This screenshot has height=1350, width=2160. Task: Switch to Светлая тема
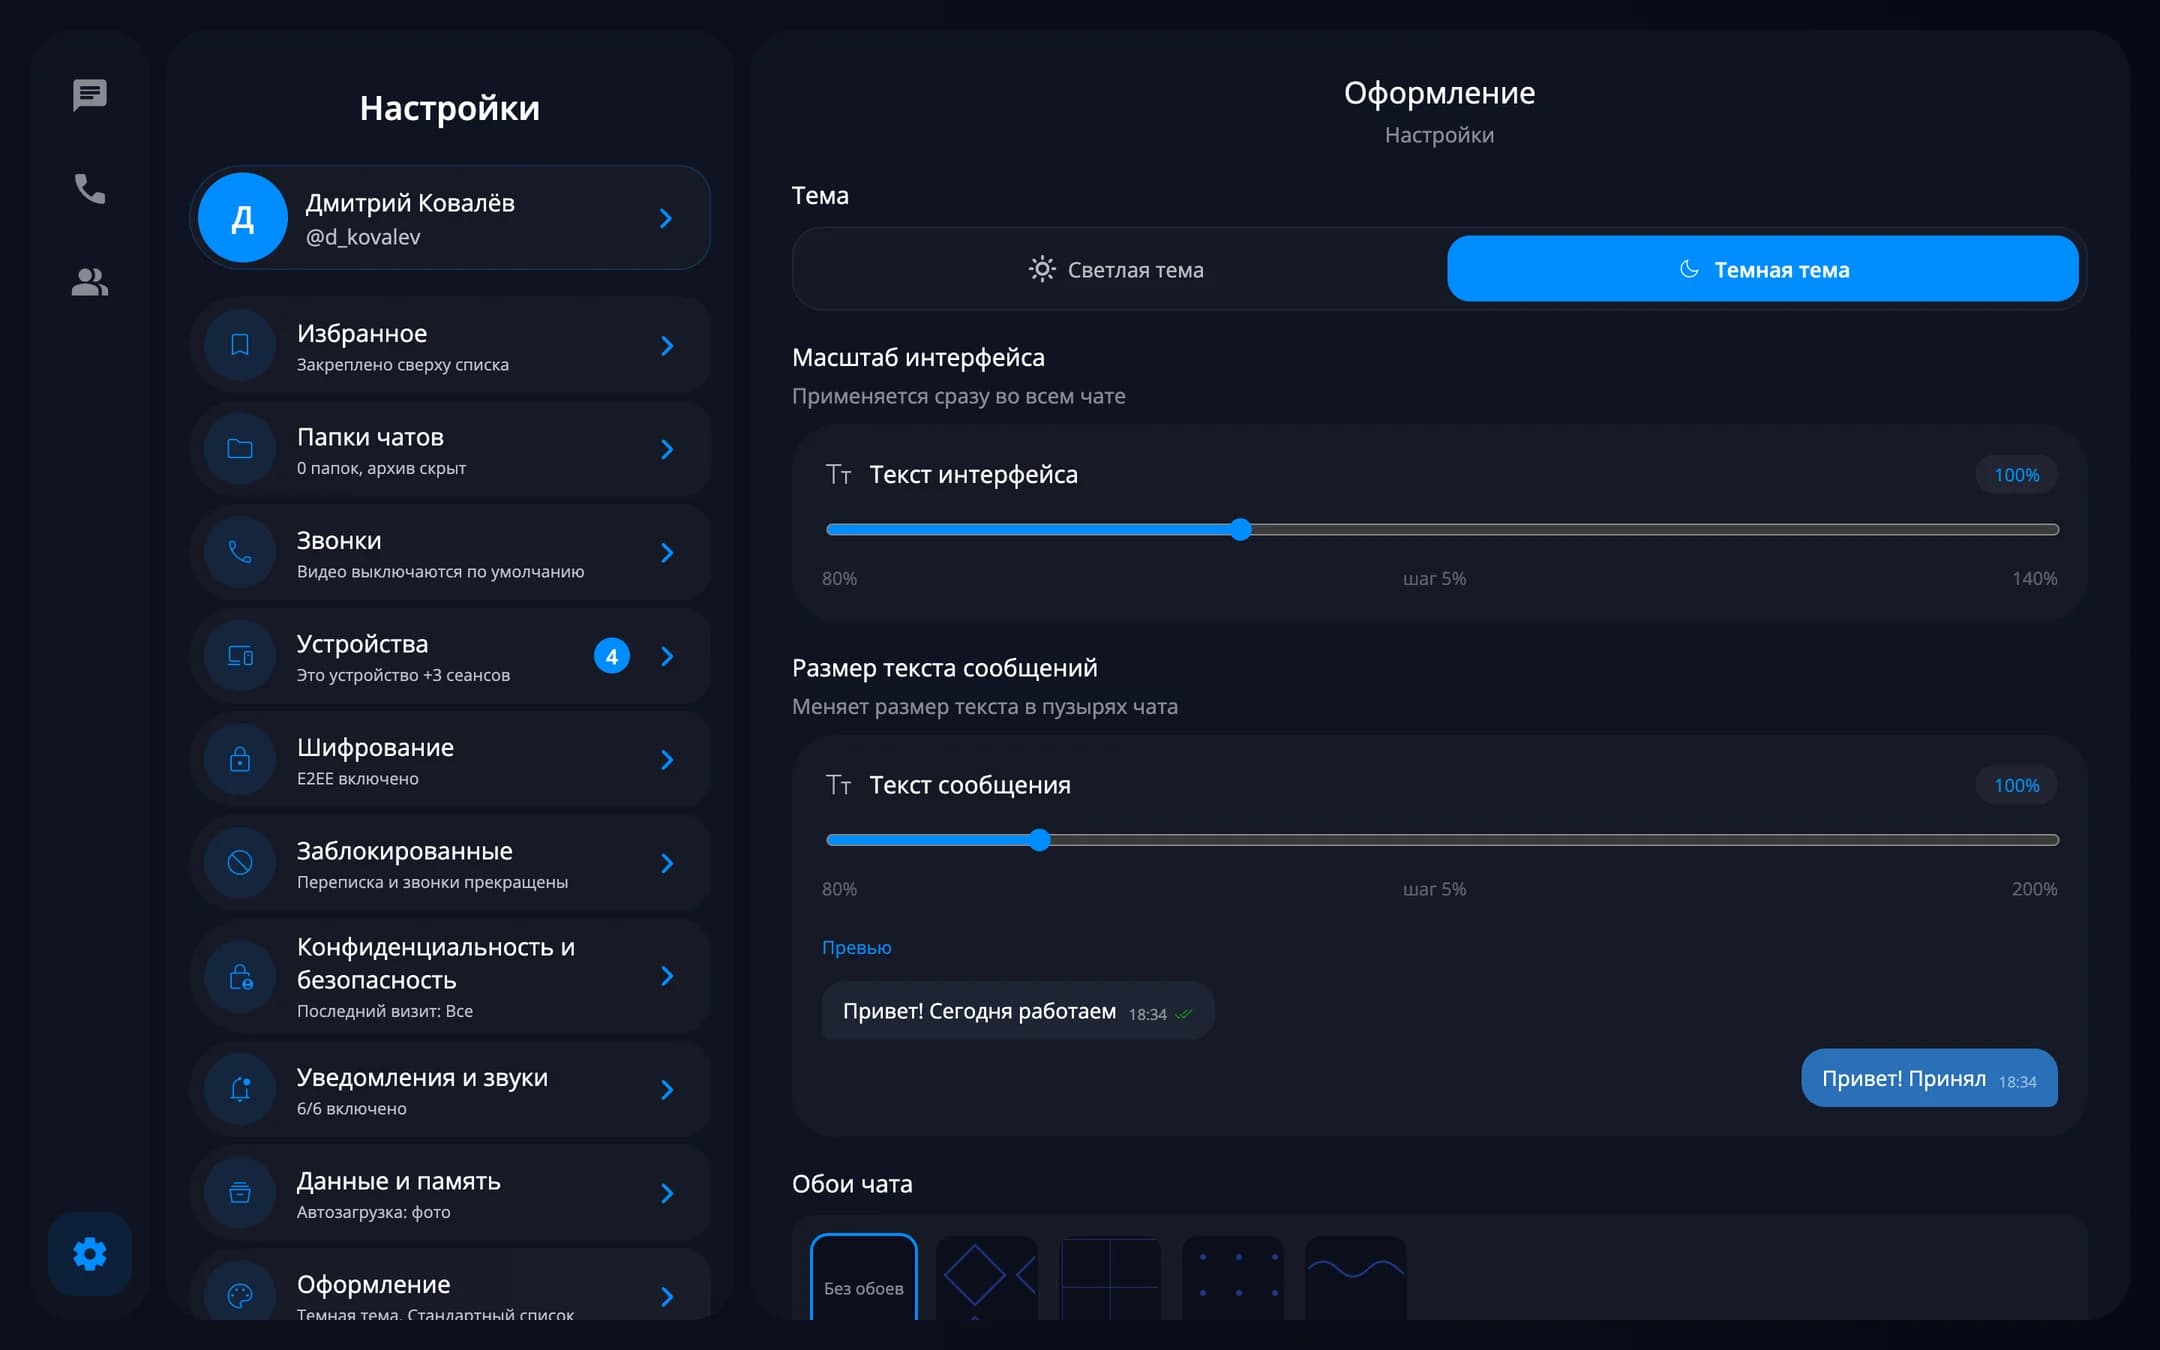[1119, 269]
